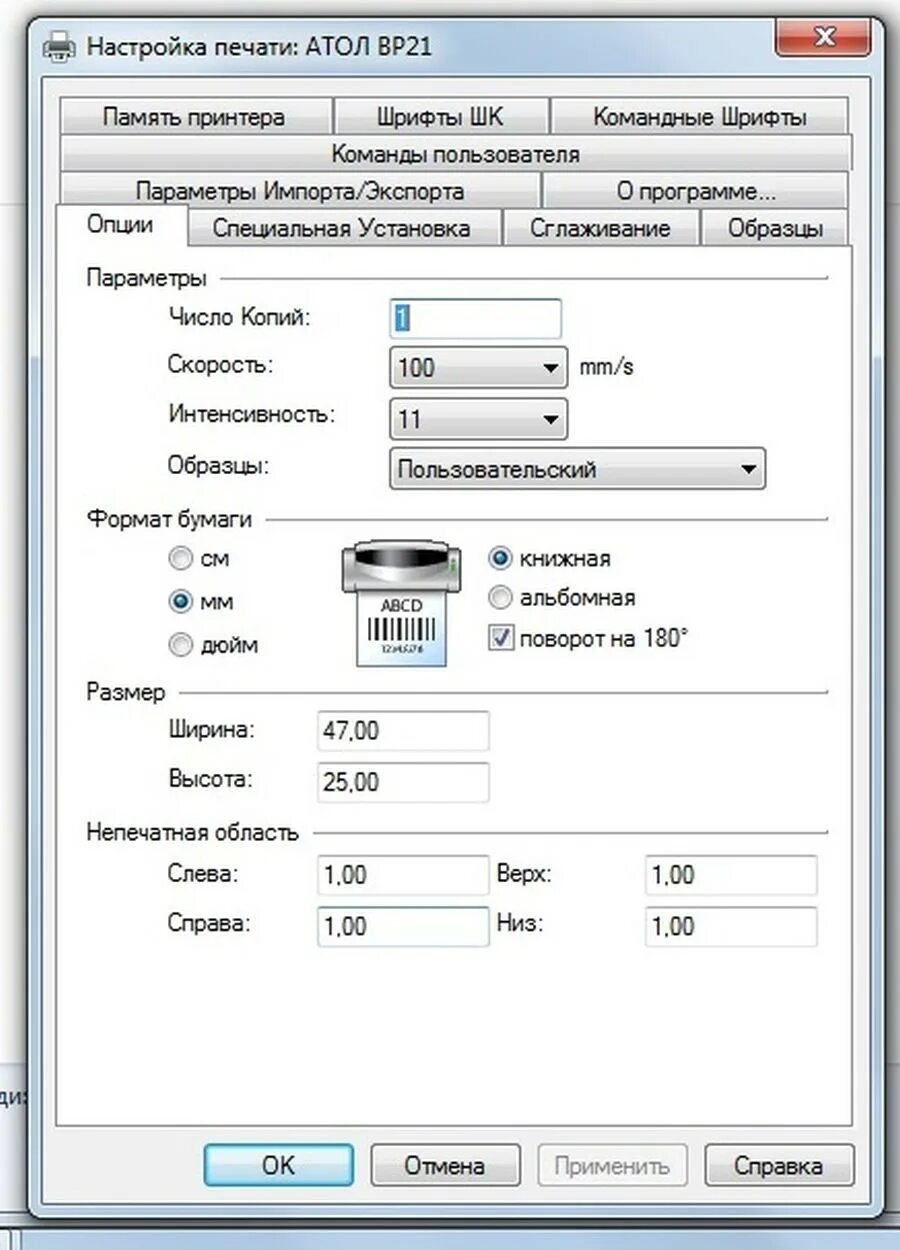Open Командные Шрифты tab
900x1250 pixels.
tap(700, 117)
